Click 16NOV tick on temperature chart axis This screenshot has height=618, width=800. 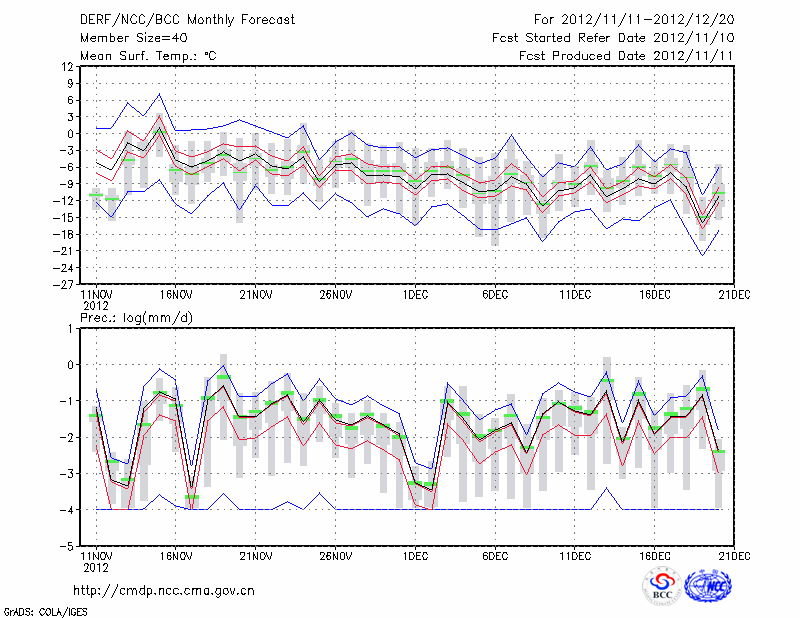coord(176,295)
